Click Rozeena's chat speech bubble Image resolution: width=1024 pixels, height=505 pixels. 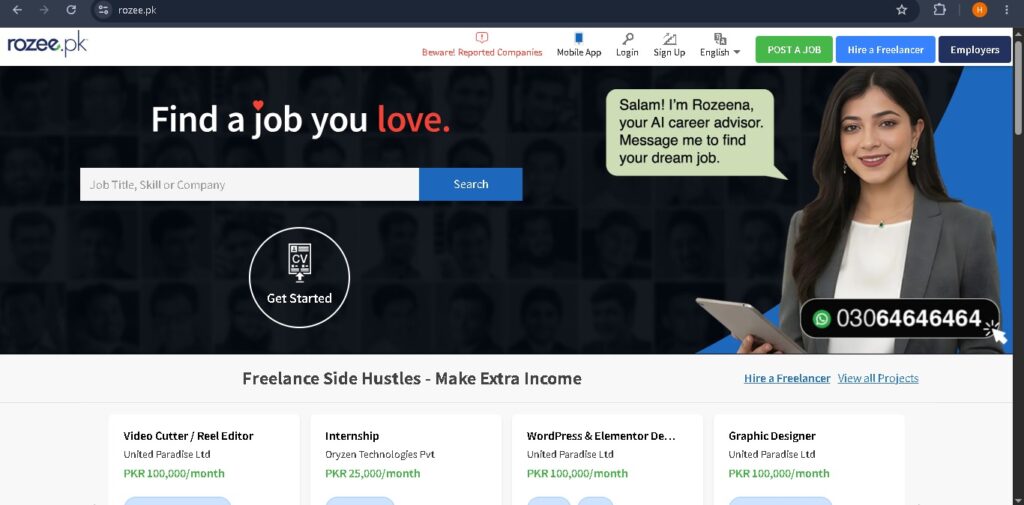[690, 133]
